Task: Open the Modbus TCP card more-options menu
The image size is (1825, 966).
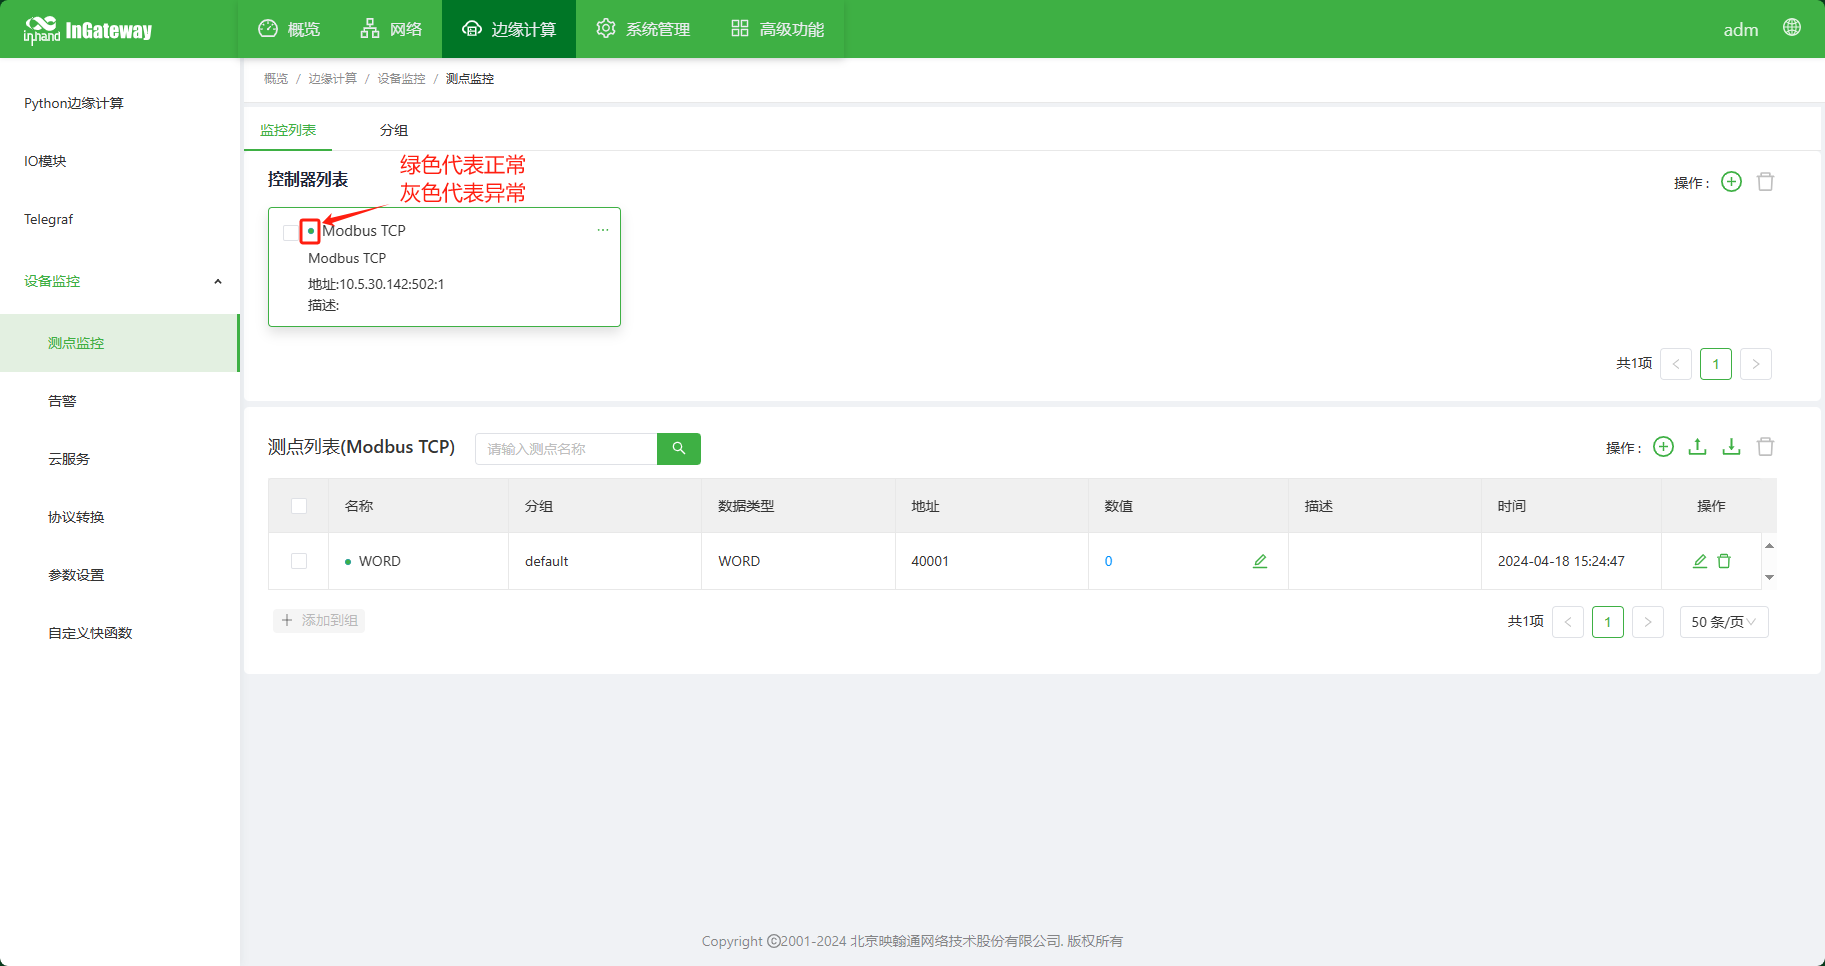Action: point(603,230)
